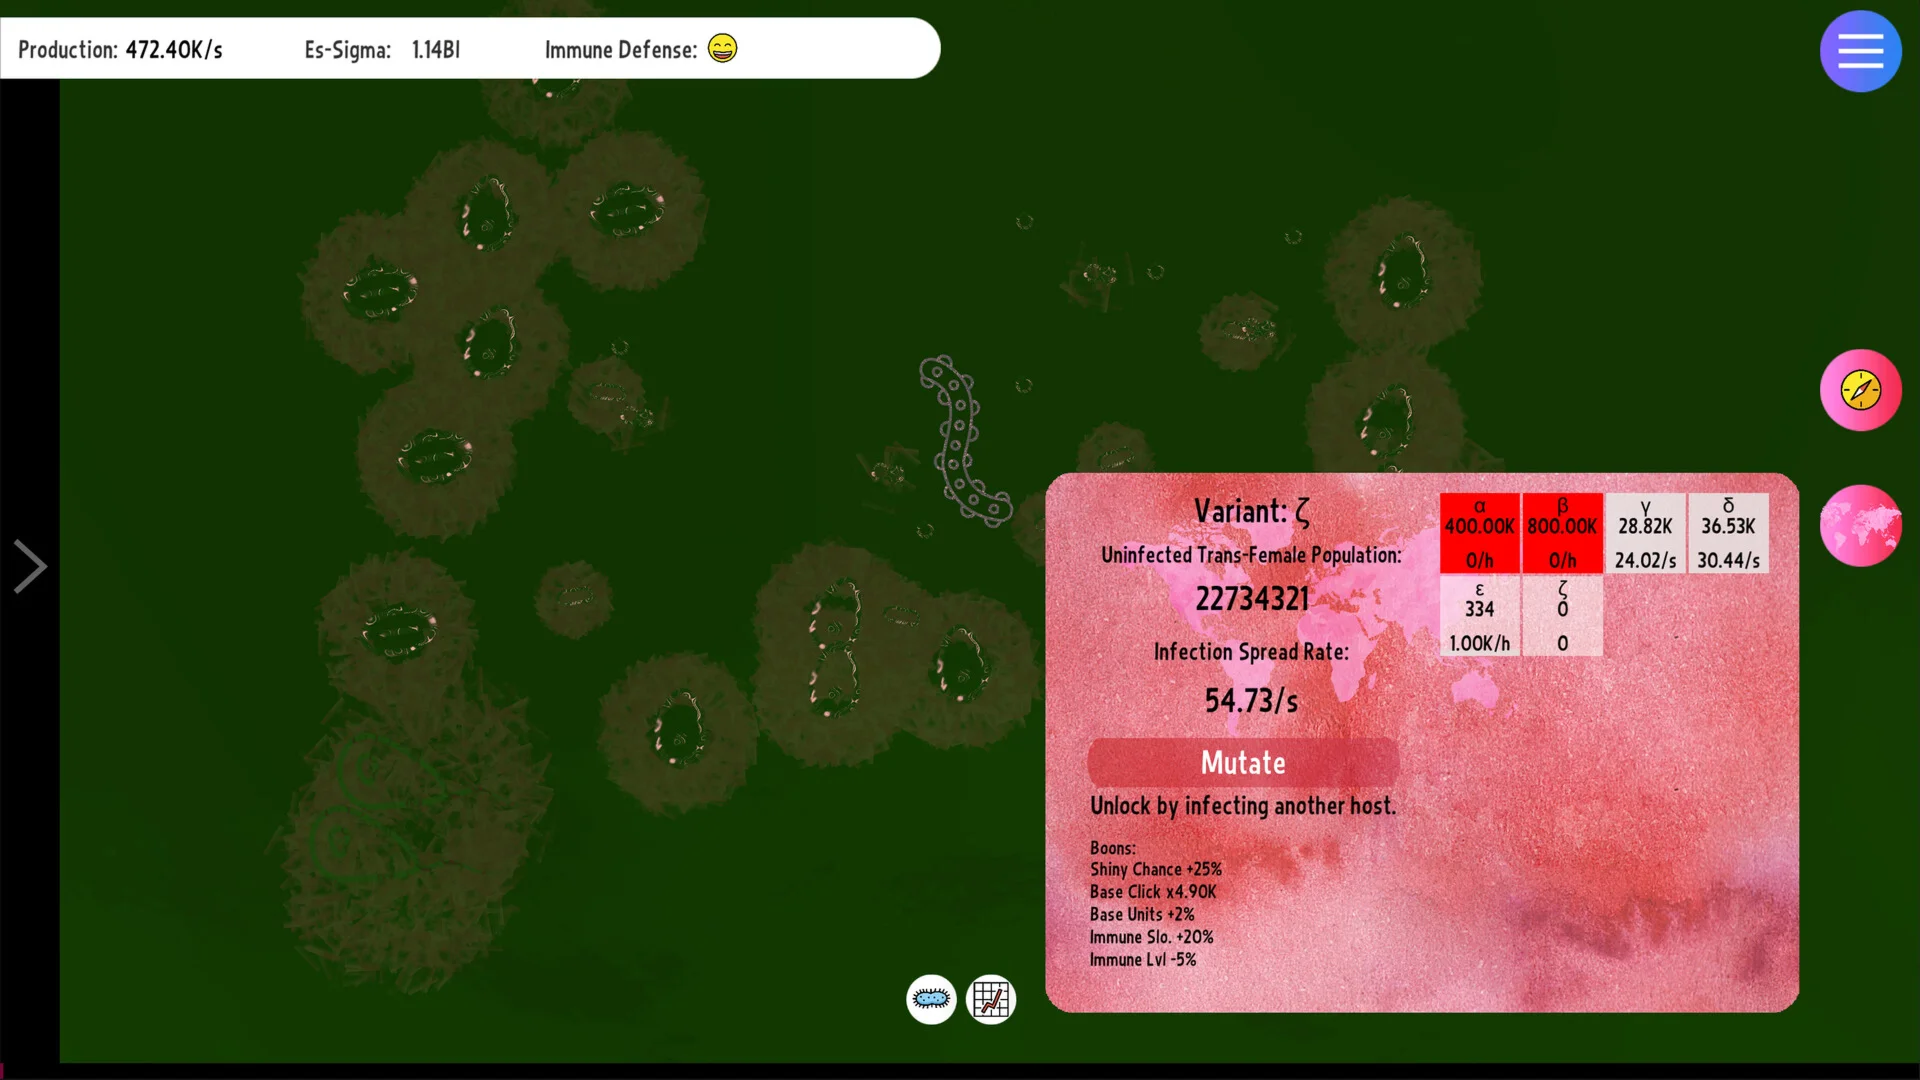The width and height of the screenshot is (1920, 1080).
Task: Click the Es-Sigma currency value
Action: click(435, 50)
